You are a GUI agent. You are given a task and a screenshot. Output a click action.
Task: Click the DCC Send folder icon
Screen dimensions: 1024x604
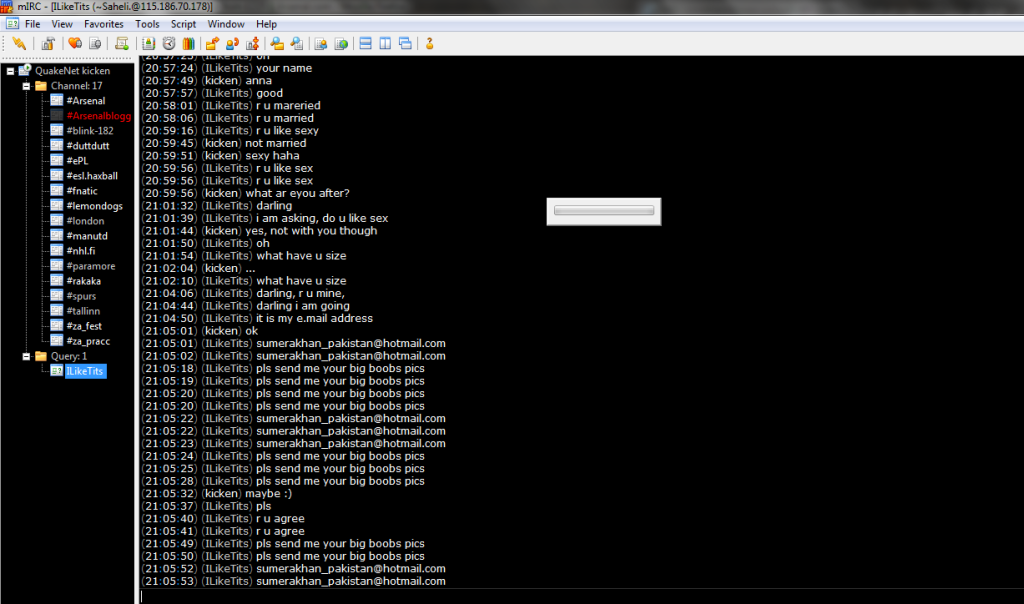tap(211, 44)
